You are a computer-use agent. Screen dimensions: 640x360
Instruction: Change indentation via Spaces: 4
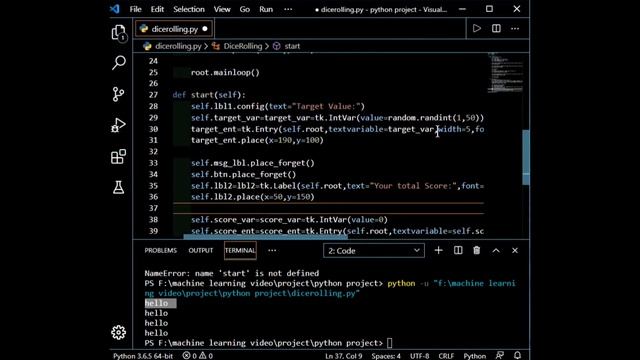386,356
